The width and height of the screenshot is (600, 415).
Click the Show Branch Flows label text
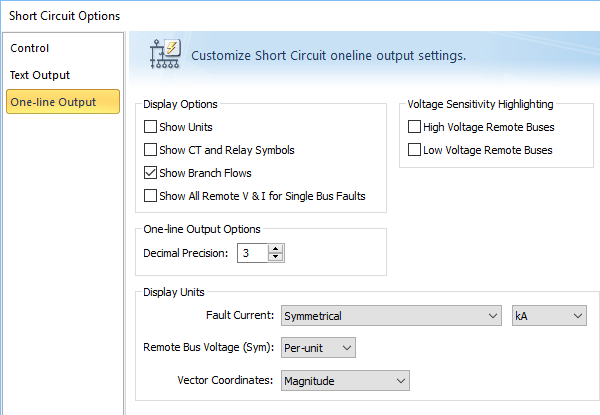tap(205, 173)
